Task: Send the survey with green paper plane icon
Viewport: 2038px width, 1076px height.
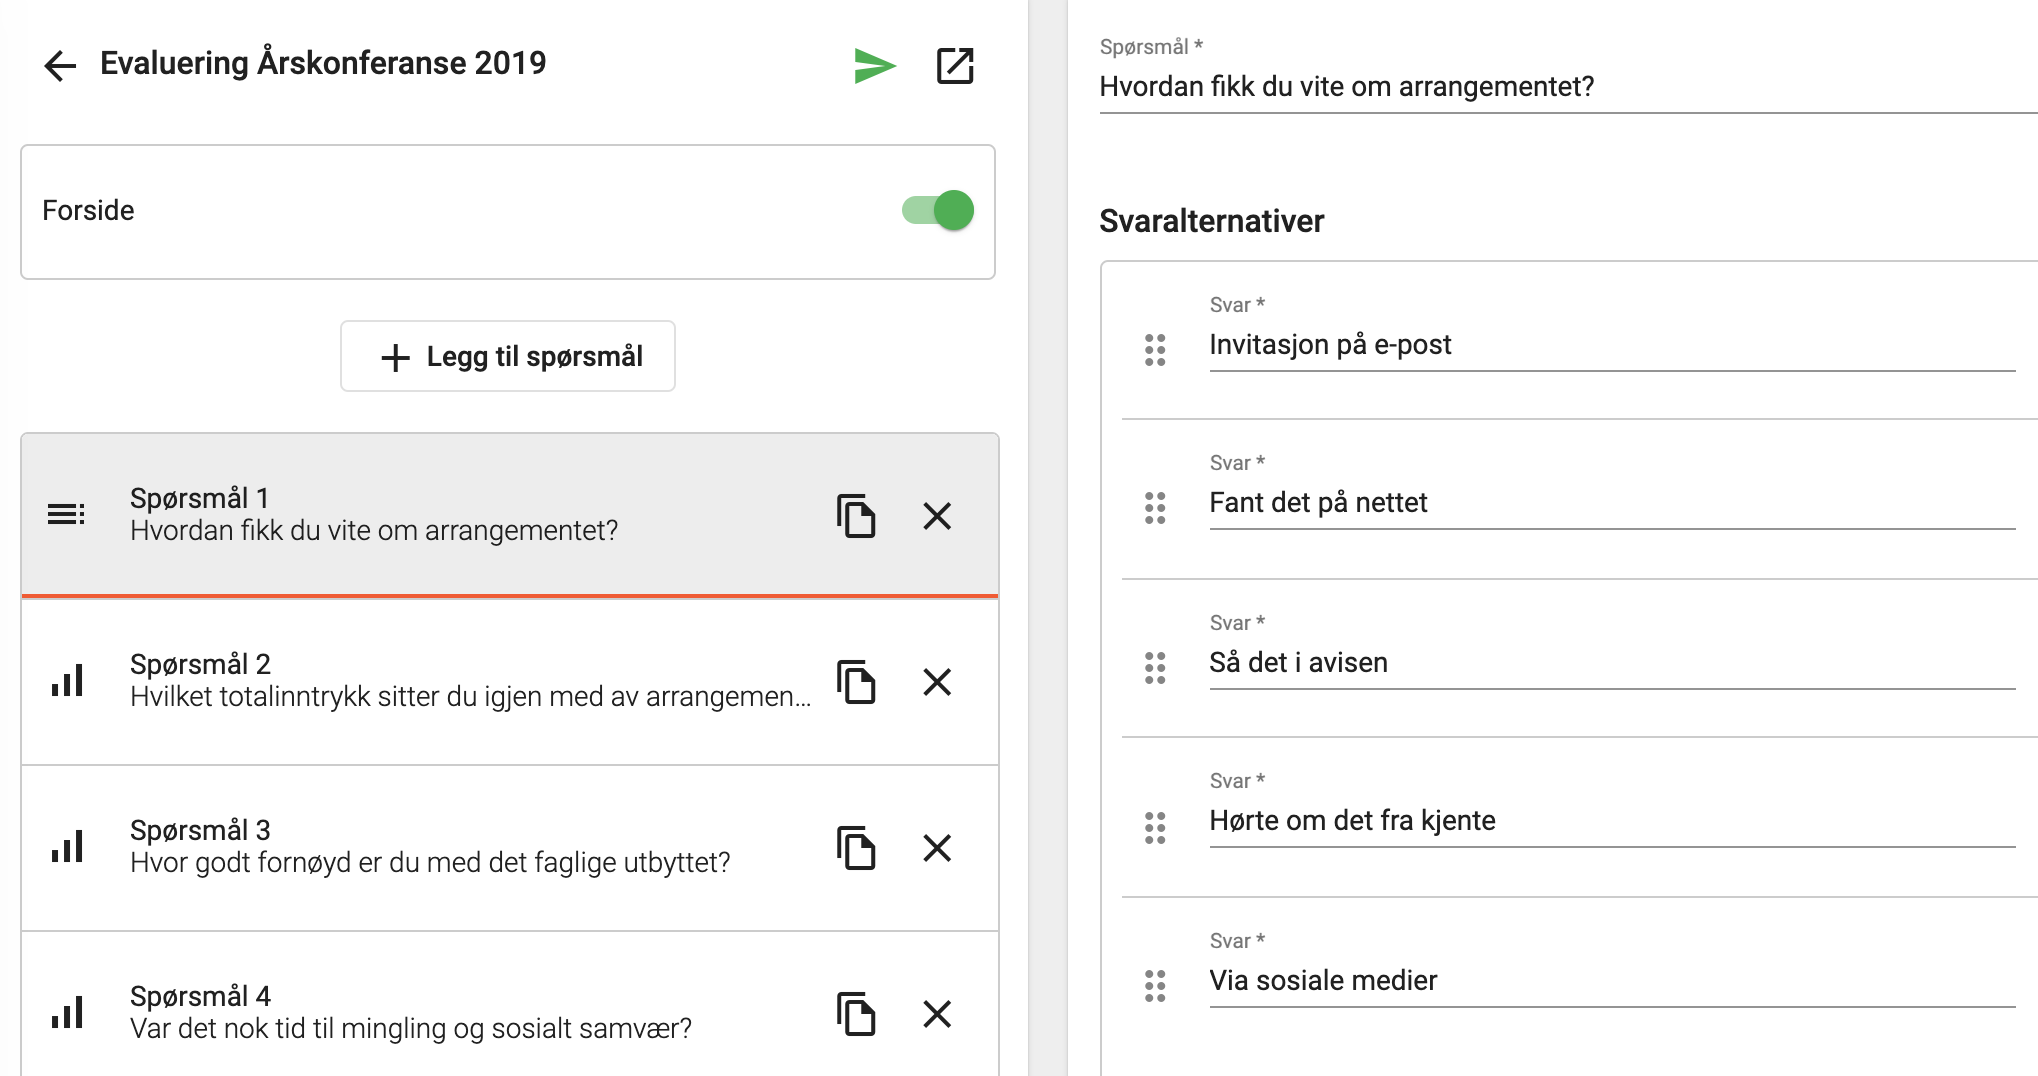Action: pos(875,66)
